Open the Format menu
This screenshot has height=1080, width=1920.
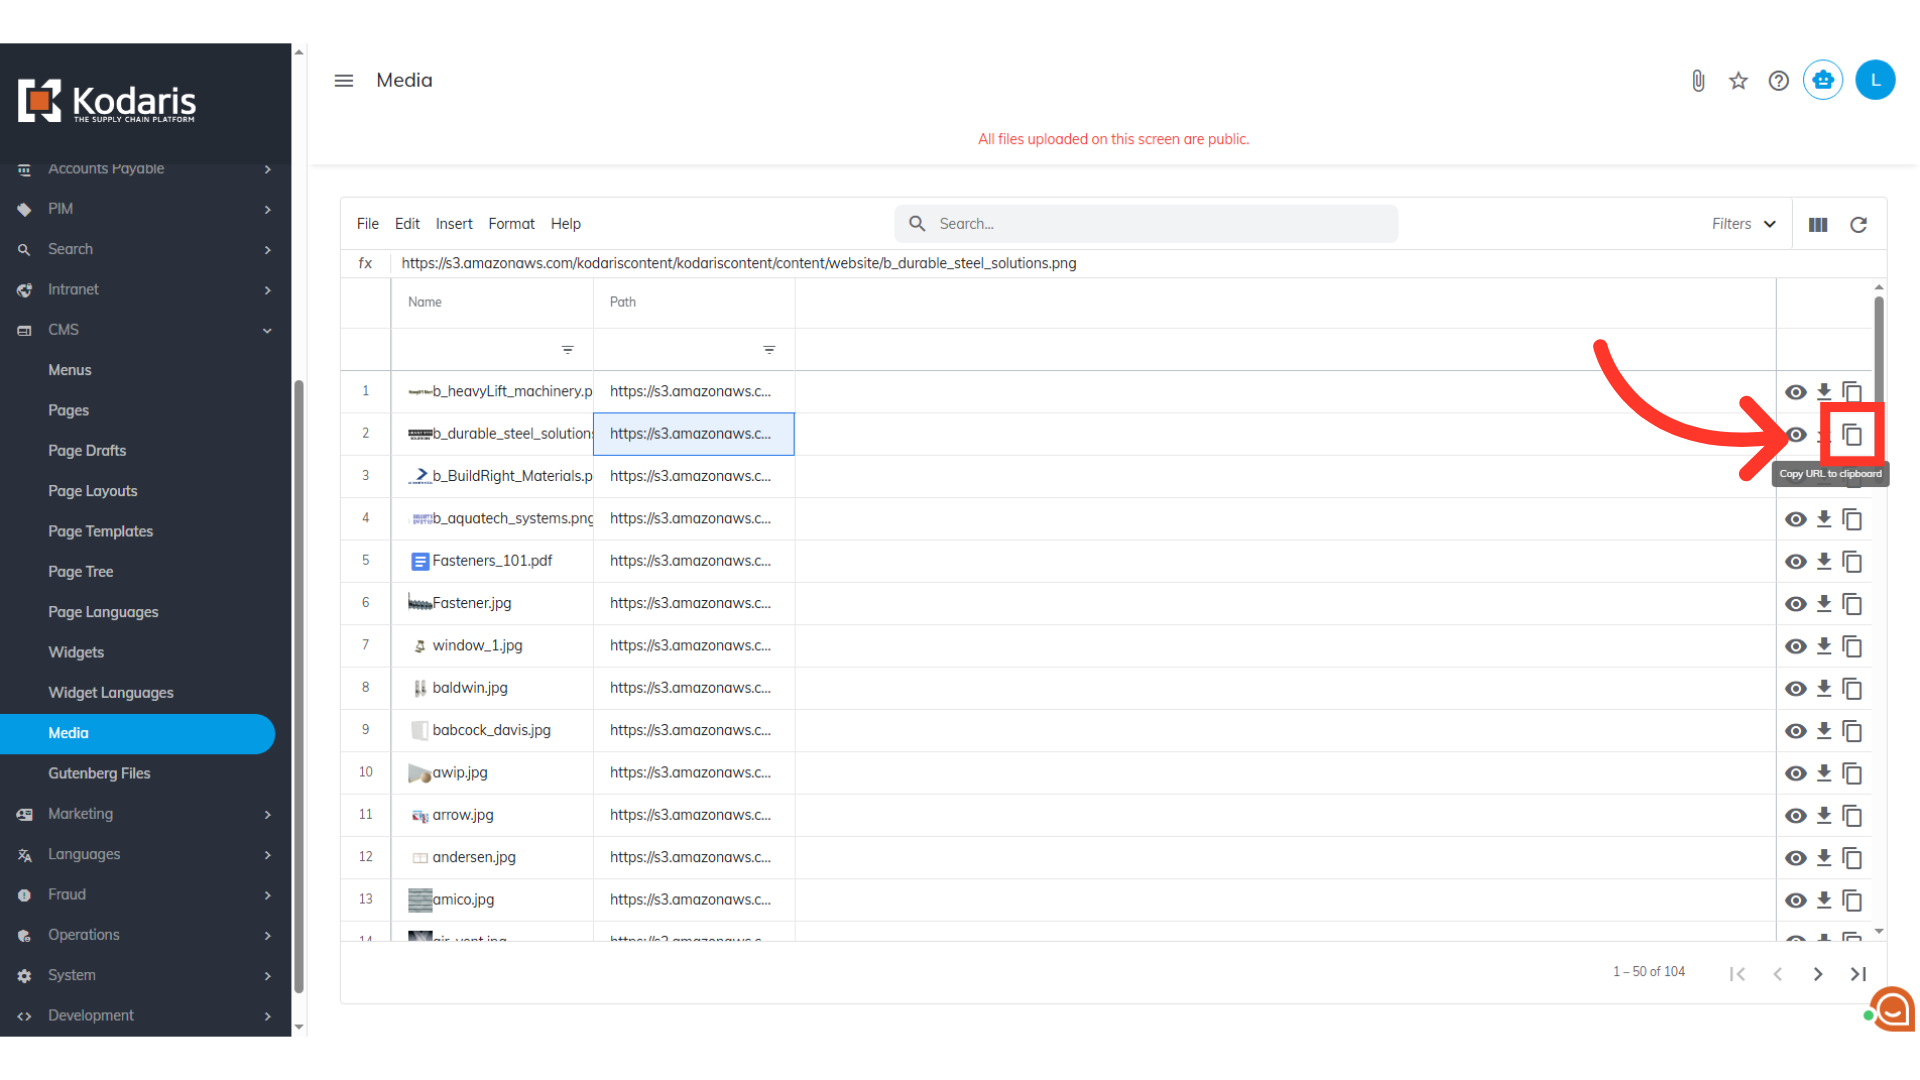pyautogui.click(x=511, y=224)
